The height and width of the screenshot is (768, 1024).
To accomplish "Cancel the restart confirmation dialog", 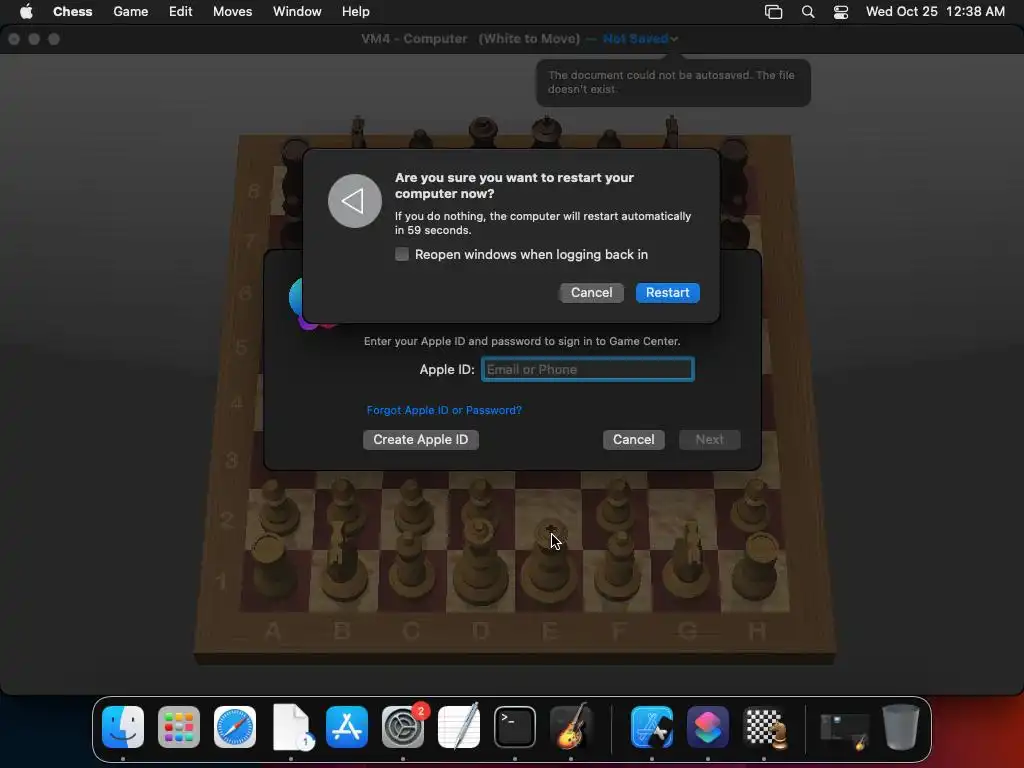I will tap(592, 293).
